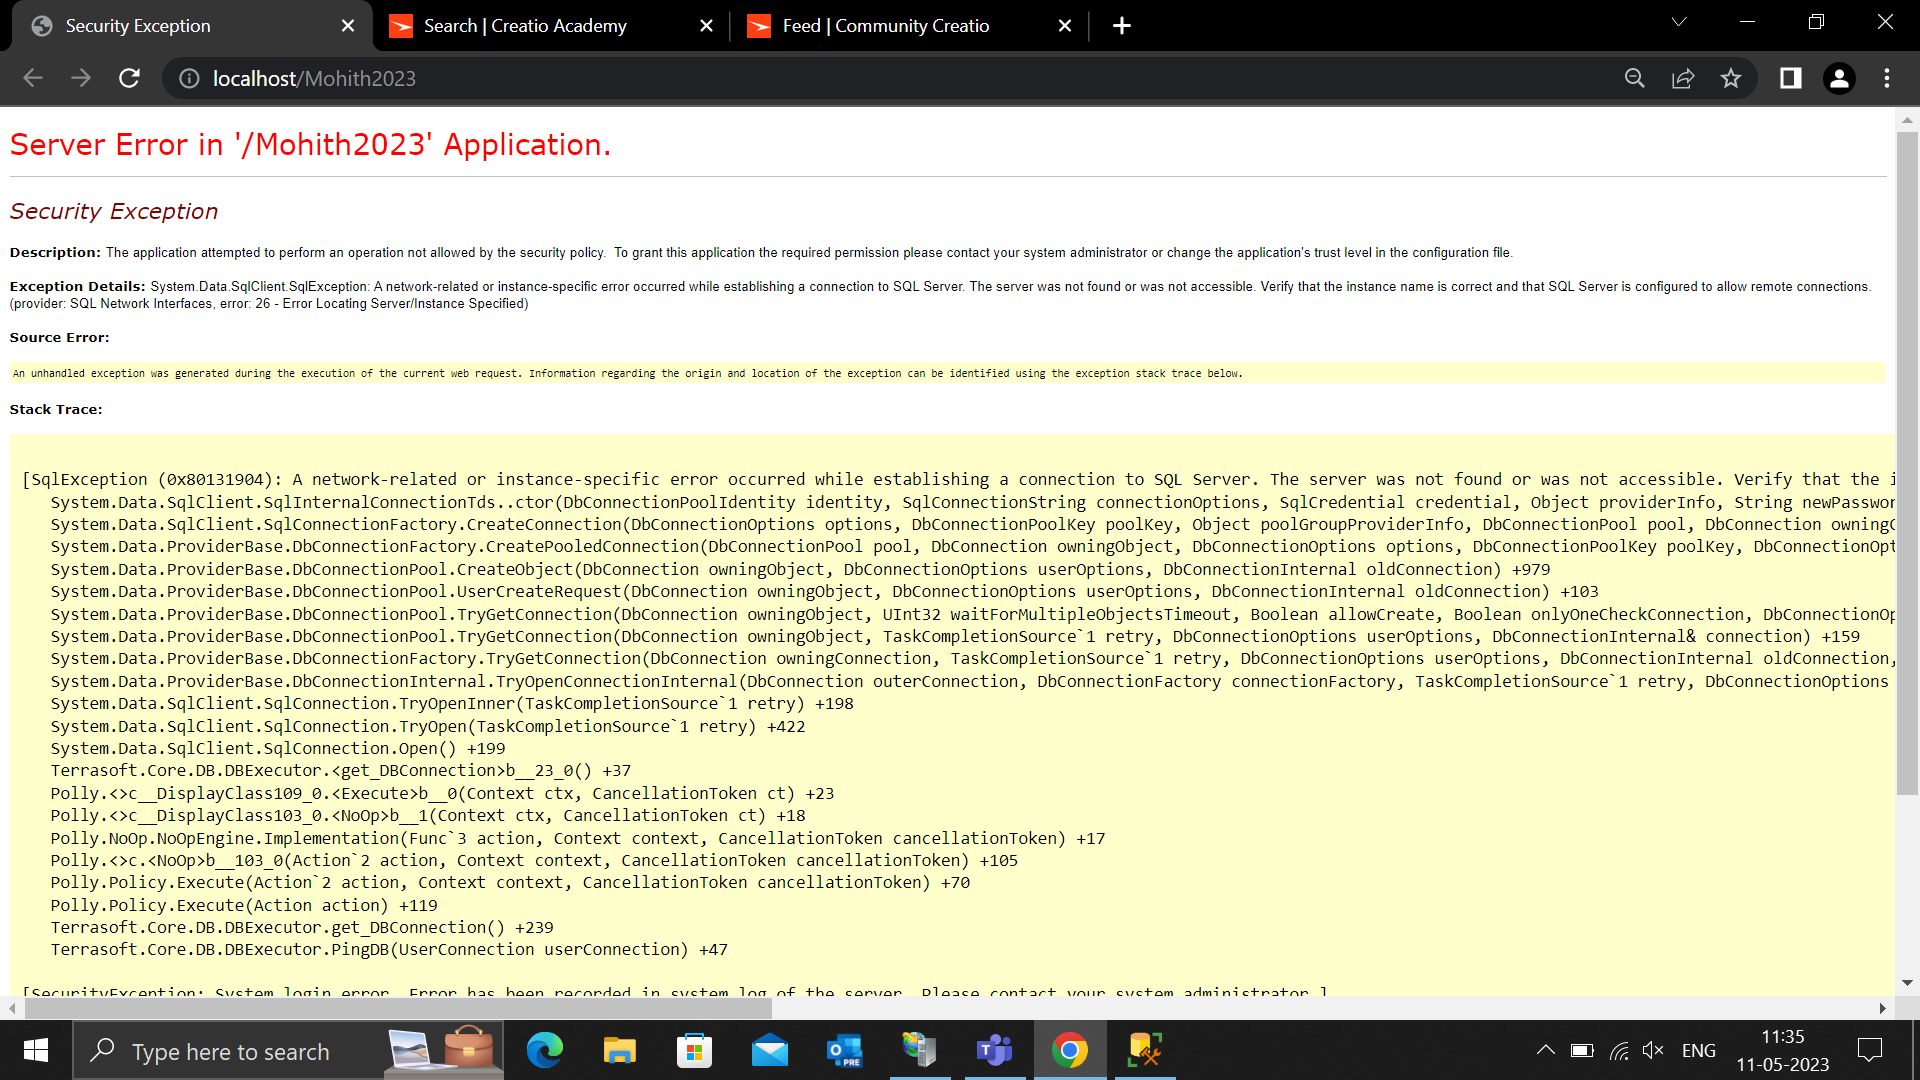Expand hidden system tray icons

[1545, 1050]
